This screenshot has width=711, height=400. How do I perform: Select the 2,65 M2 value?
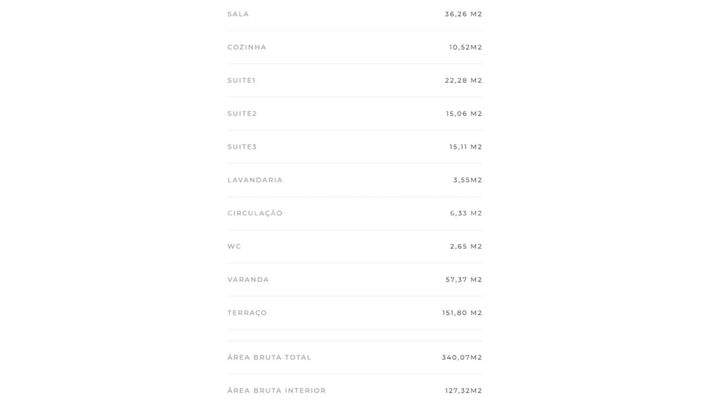(466, 246)
